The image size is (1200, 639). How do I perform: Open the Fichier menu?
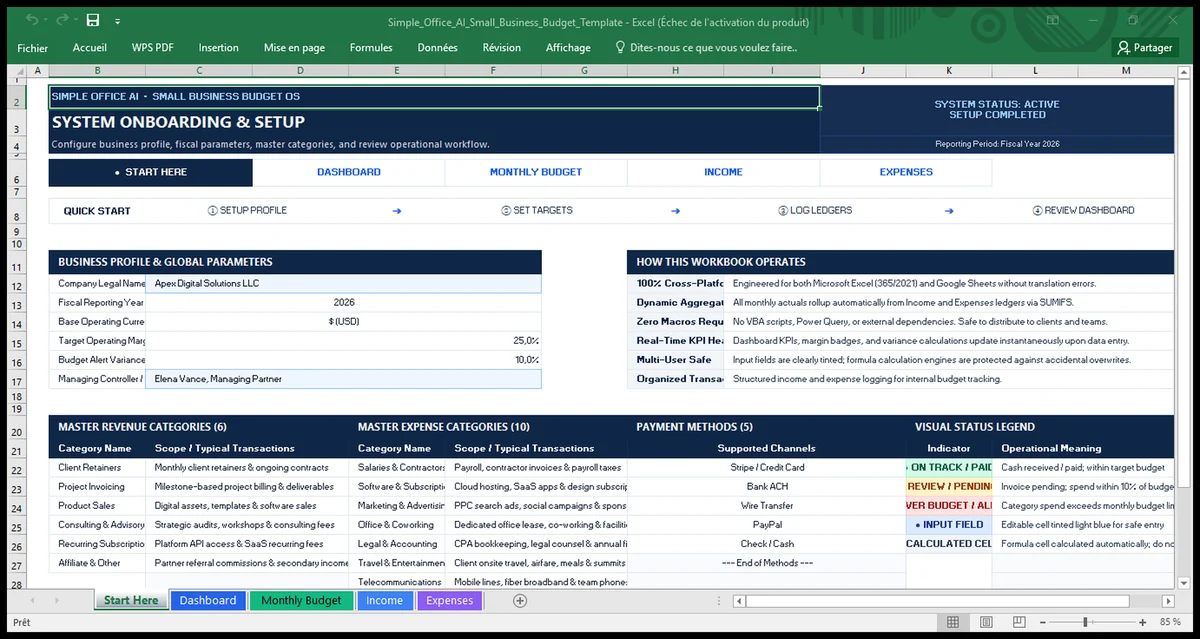coord(32,47)
